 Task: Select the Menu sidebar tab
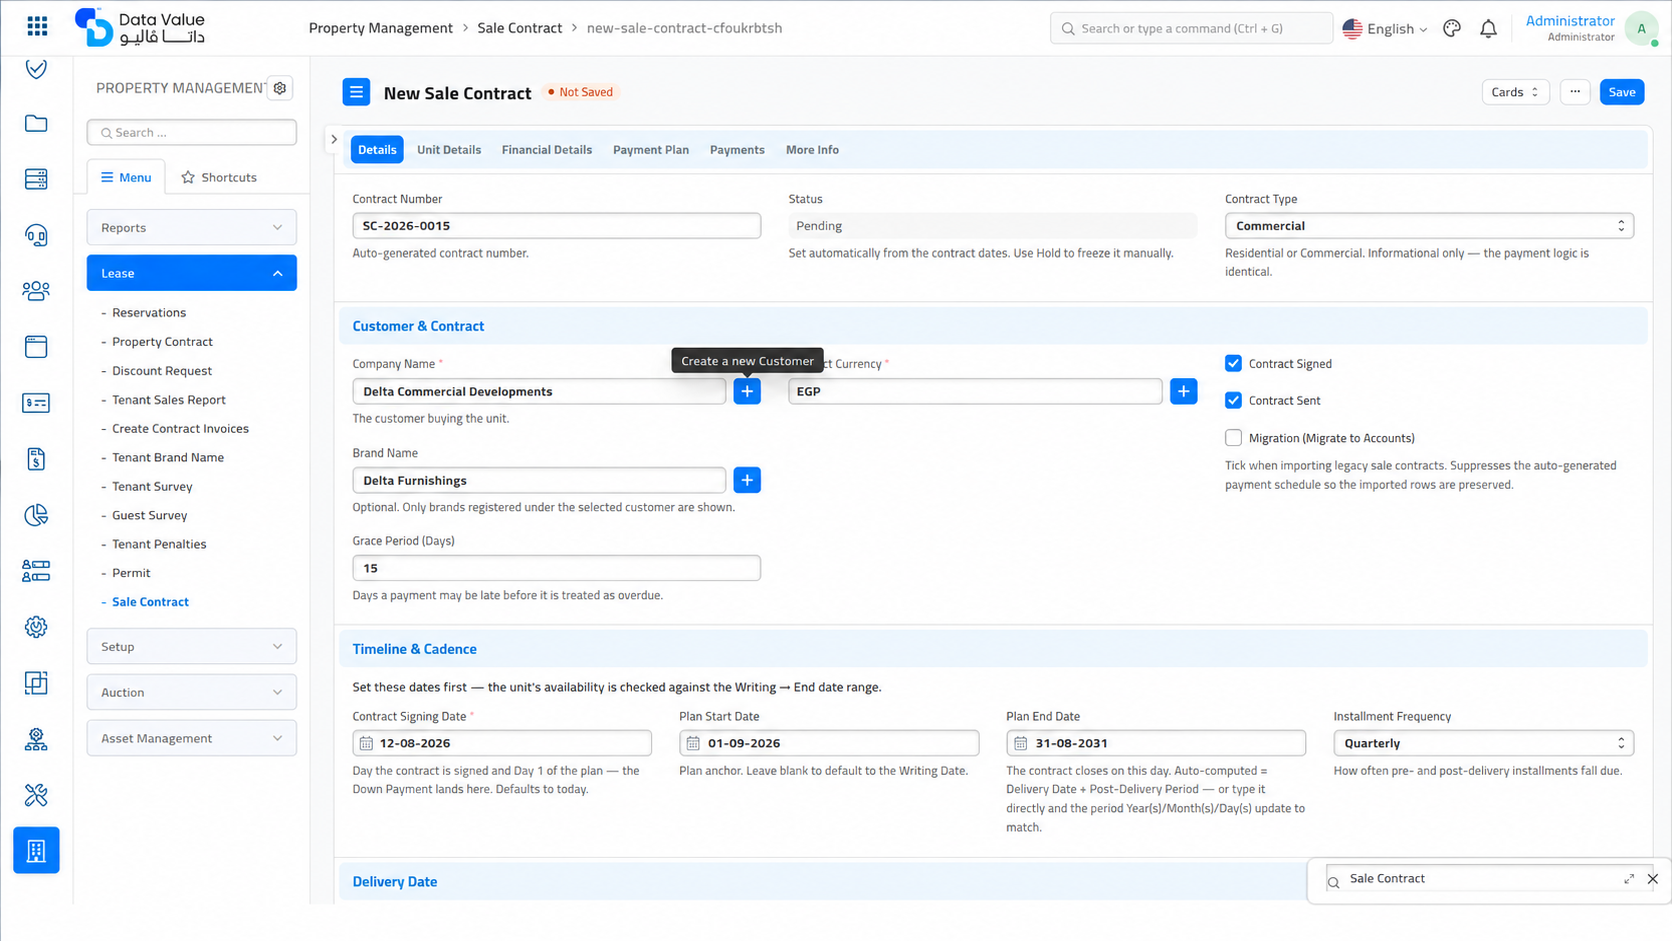[126, 177]
